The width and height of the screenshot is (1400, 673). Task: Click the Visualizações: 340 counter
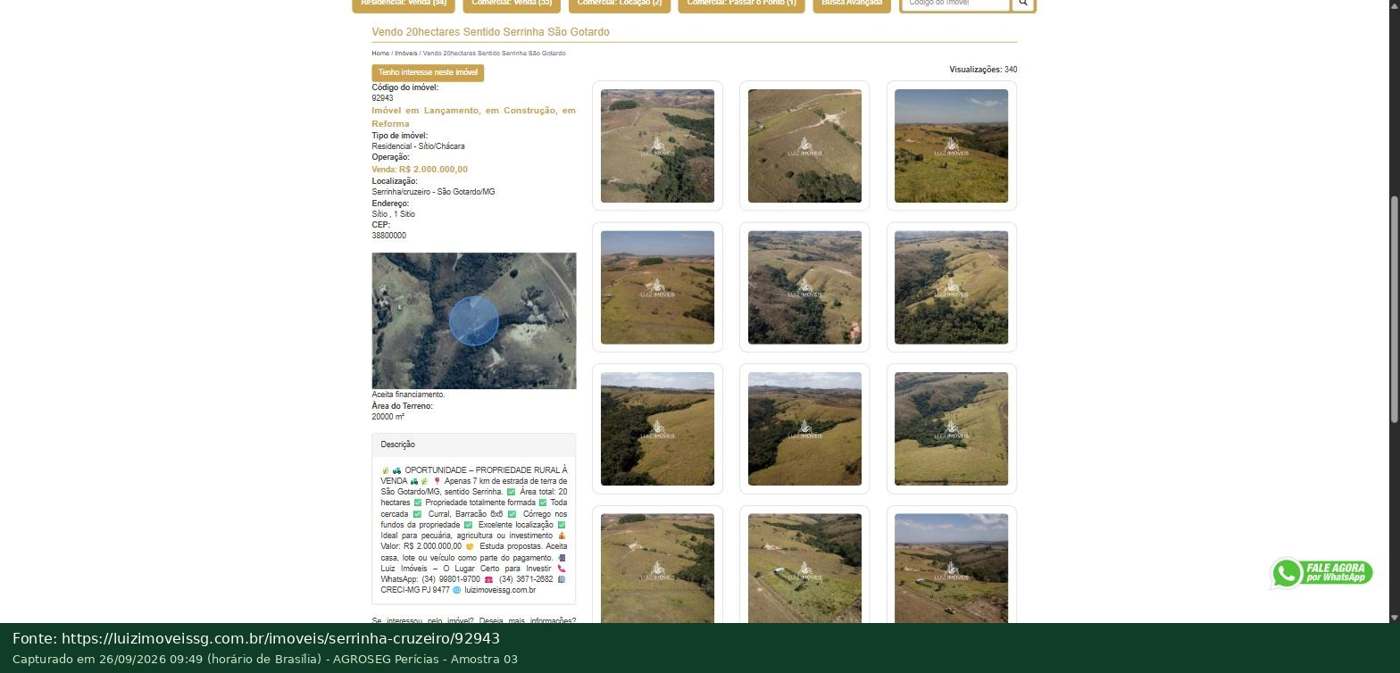click(983, 70)
